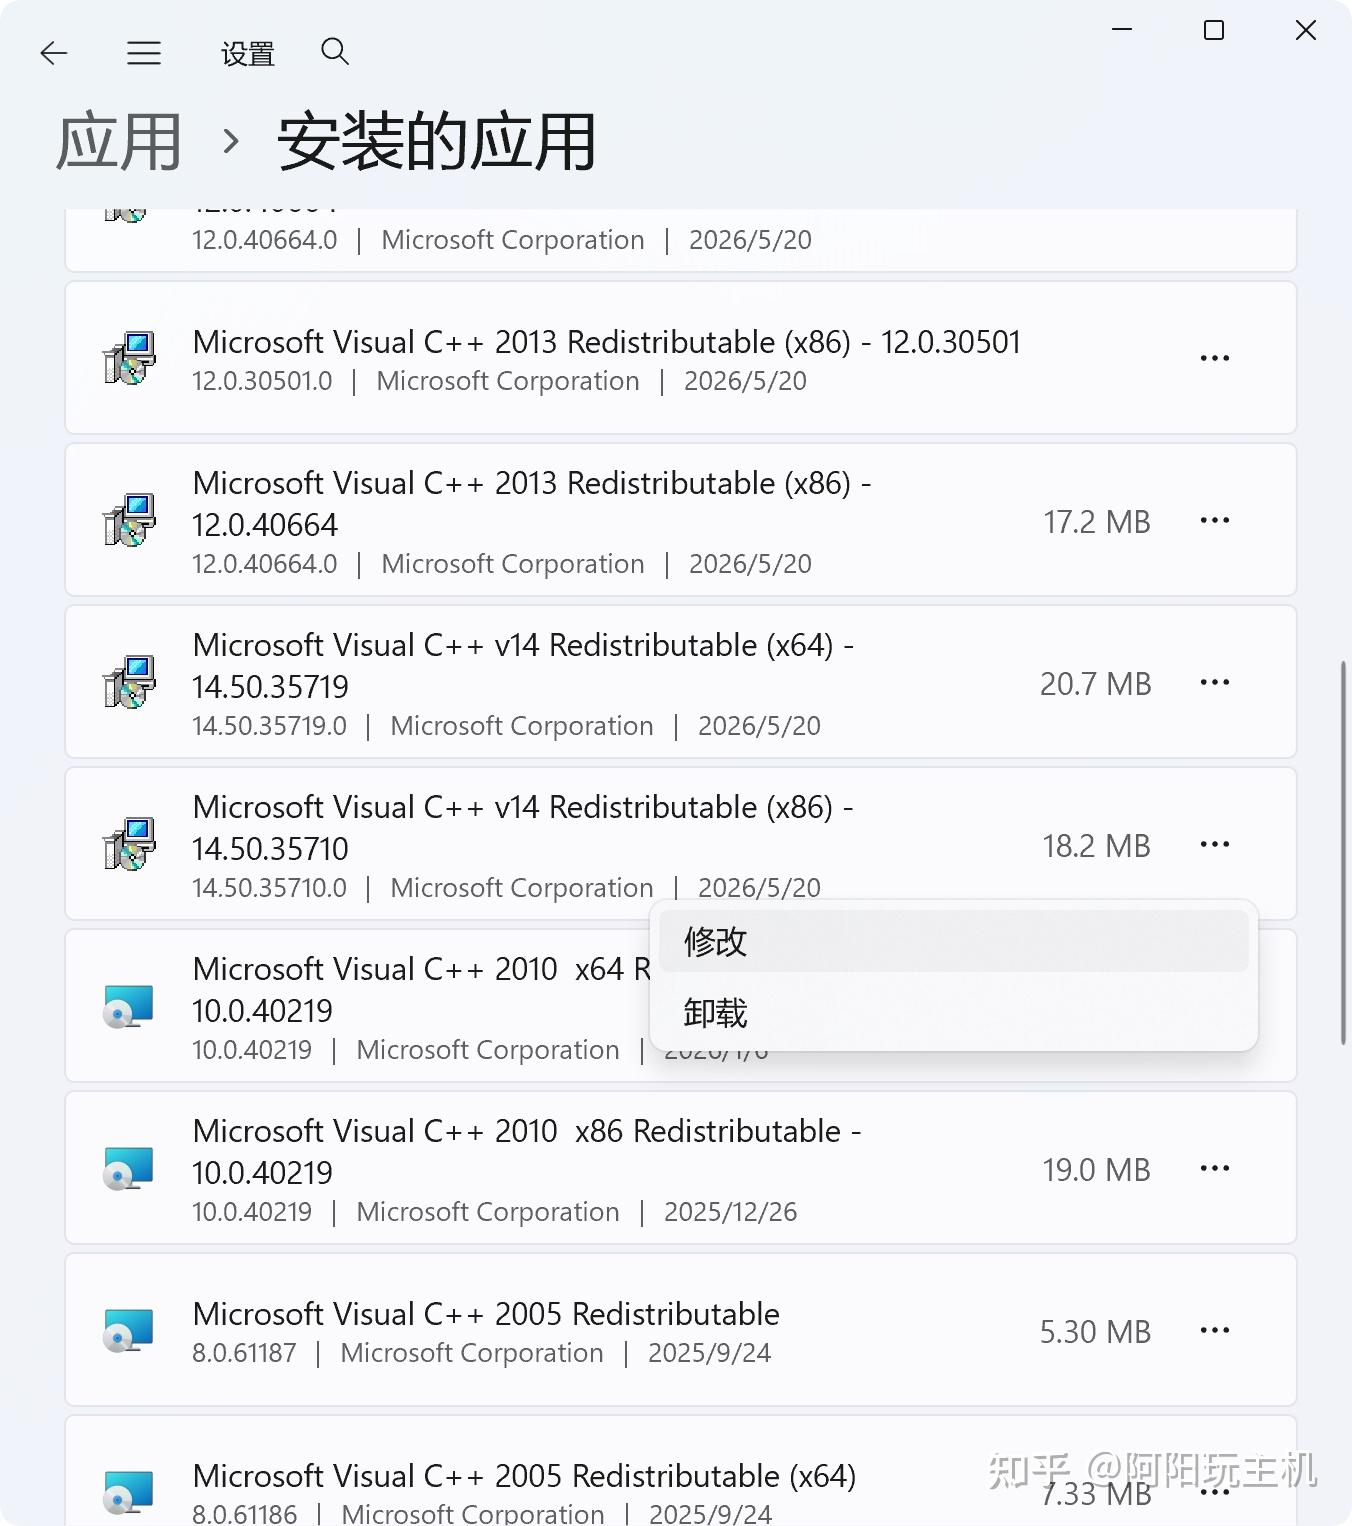Click the version text 14.50.35719.0
1352x1526 pixels.
(x=270, y=726)
